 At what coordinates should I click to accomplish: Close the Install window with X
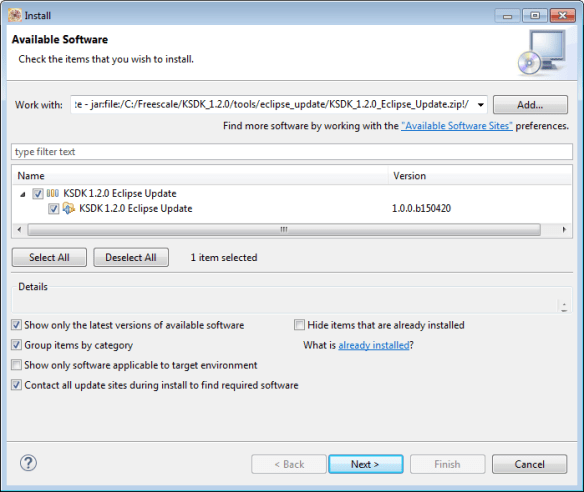coord(562,16)
